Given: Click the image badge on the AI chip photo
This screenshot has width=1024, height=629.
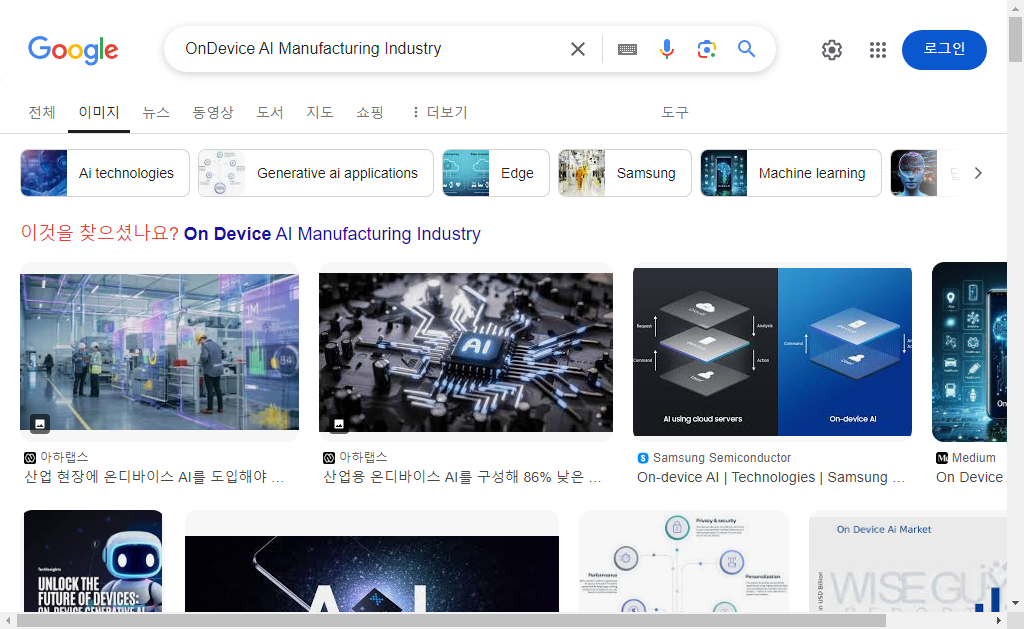Looking at the screenshot, I should 338,424.
